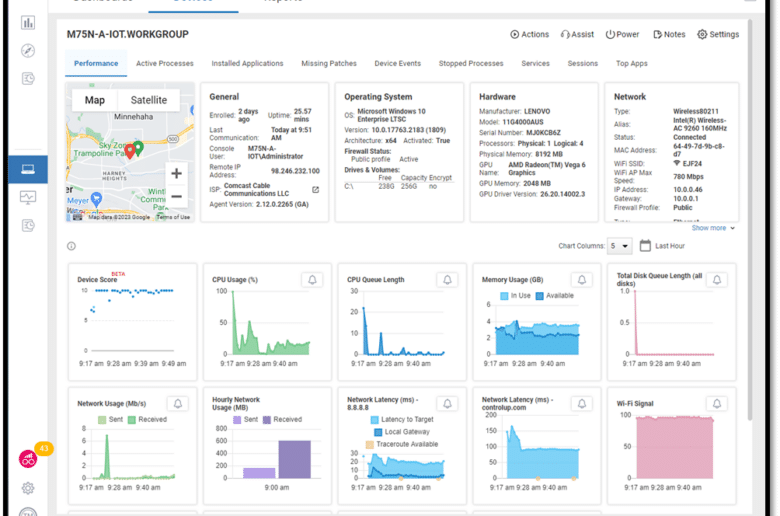Switch to the Performance tab
This screenshot has width=780, height=516.
(96, 64)
